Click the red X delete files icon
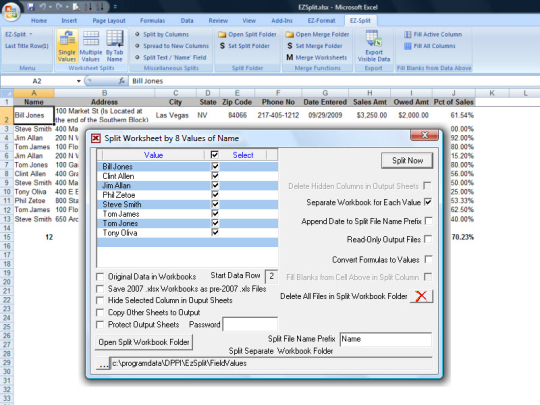The width and height of the screenshot is (540, 405). (x=421, y=296)
